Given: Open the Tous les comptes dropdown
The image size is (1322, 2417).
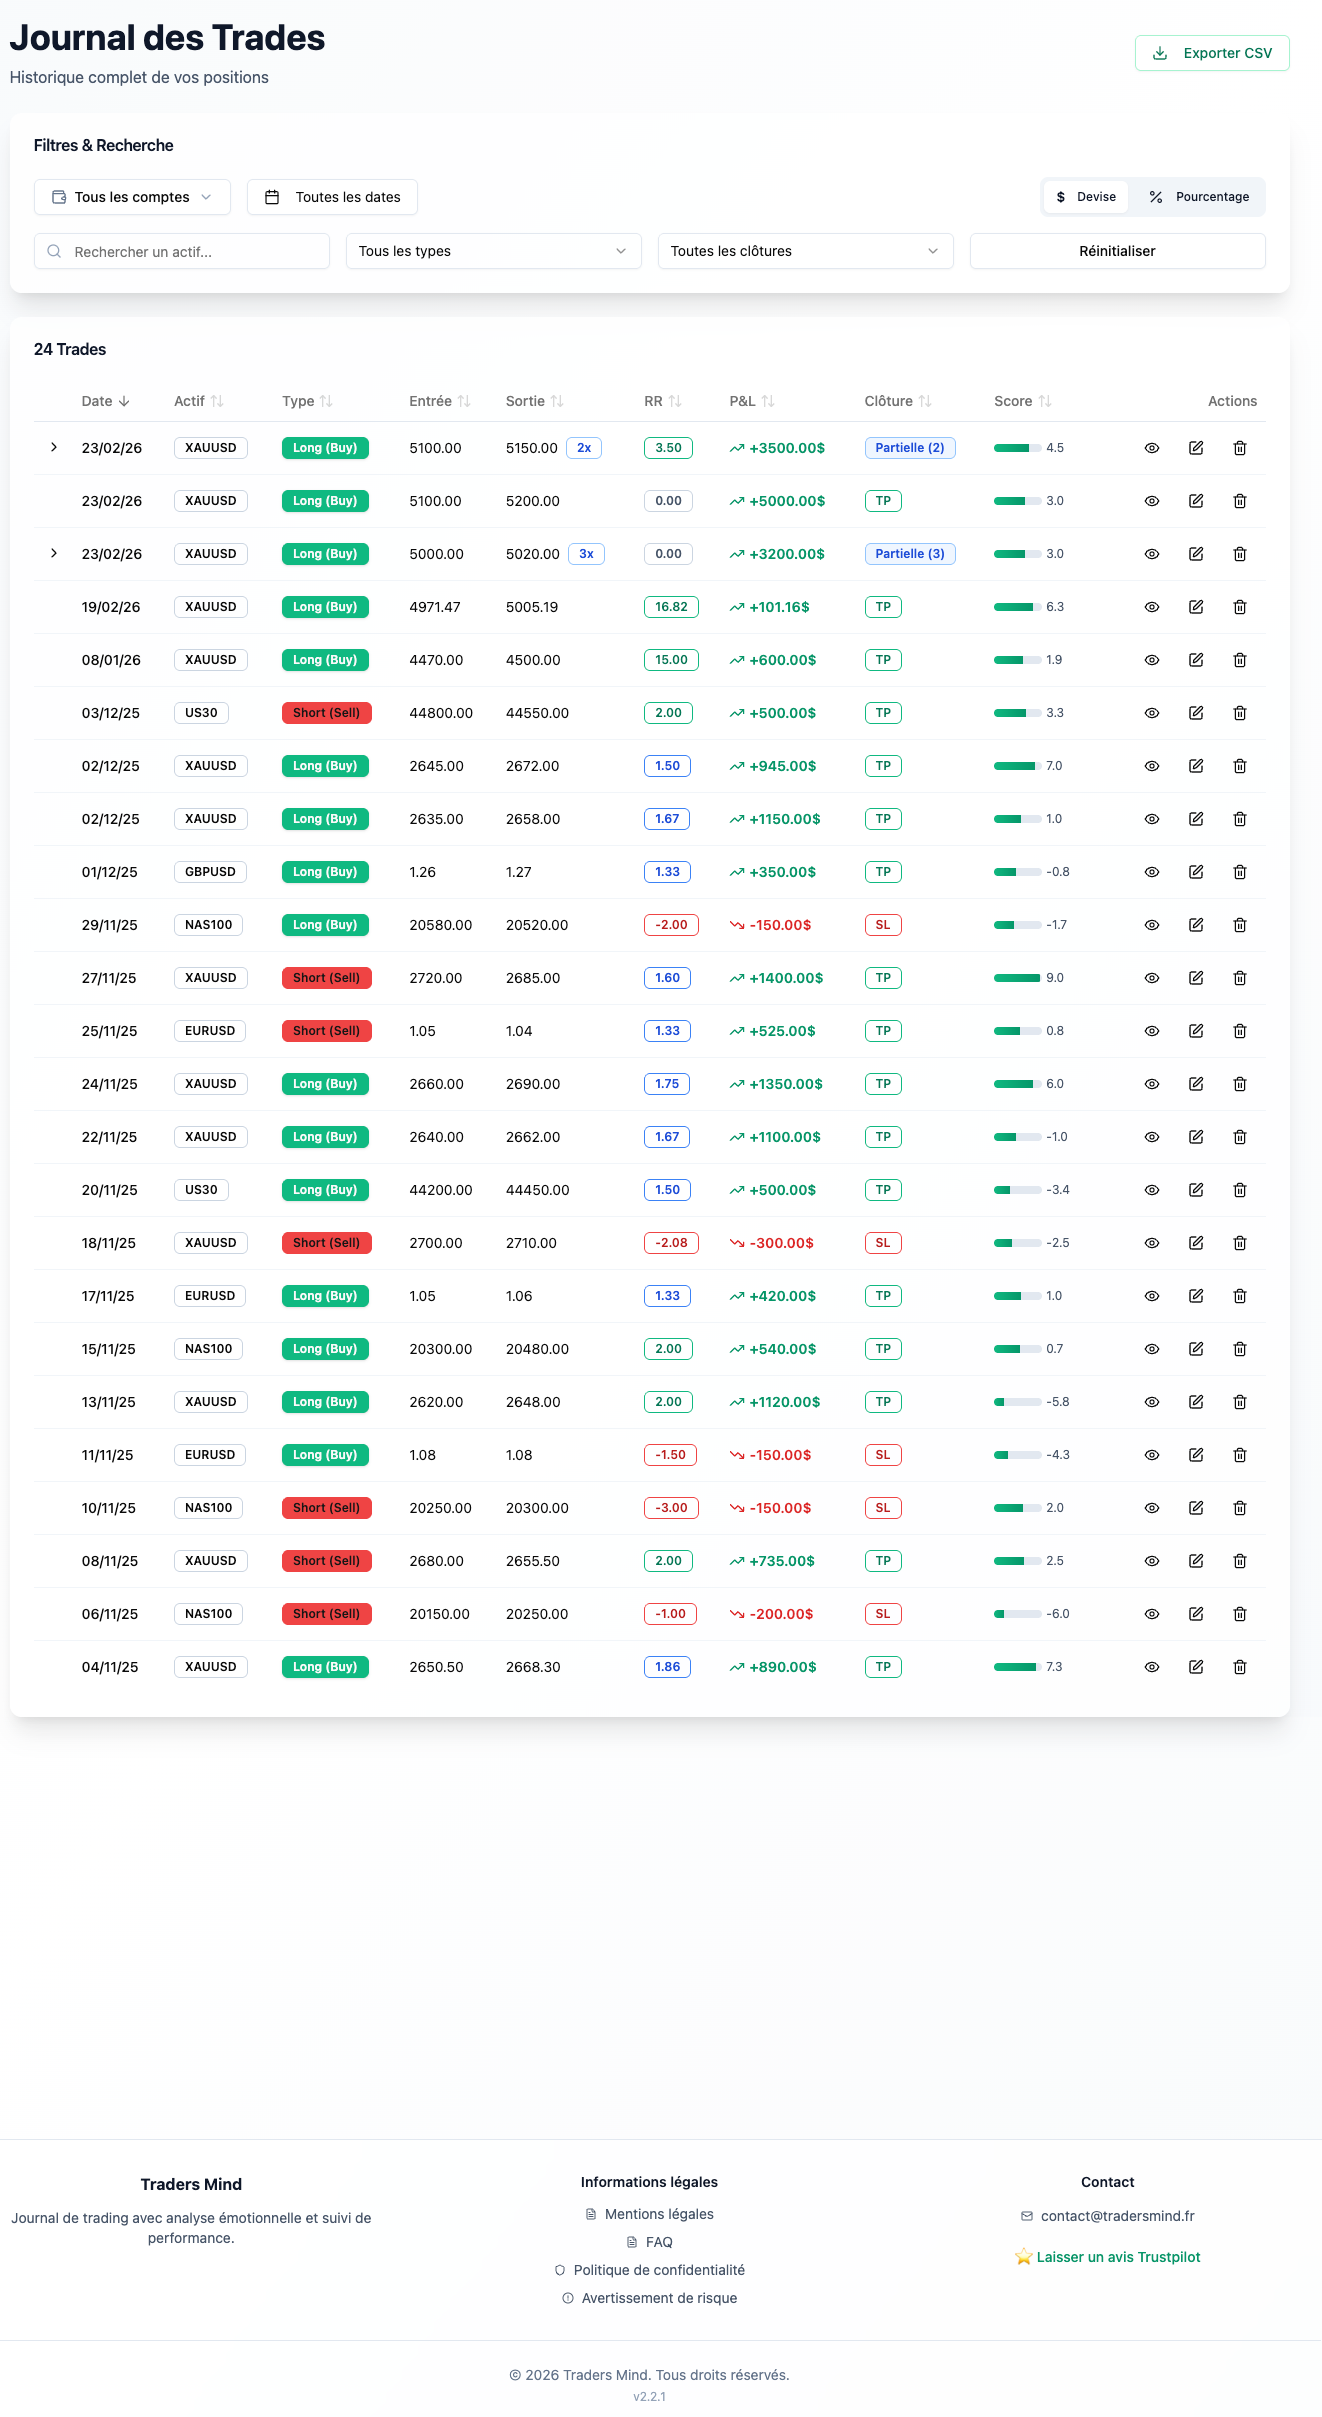Looking at the screenshot, I should [132, 197].
